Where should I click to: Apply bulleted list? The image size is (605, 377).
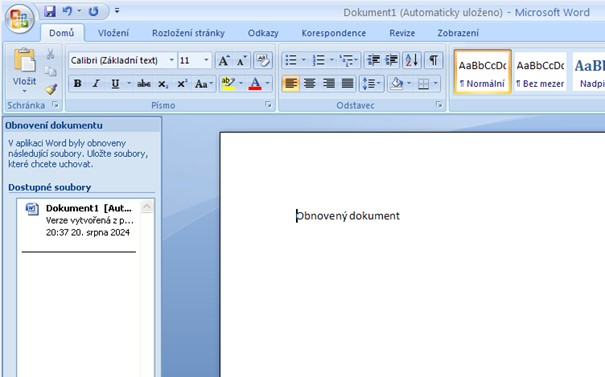click(x=291, y=61)
